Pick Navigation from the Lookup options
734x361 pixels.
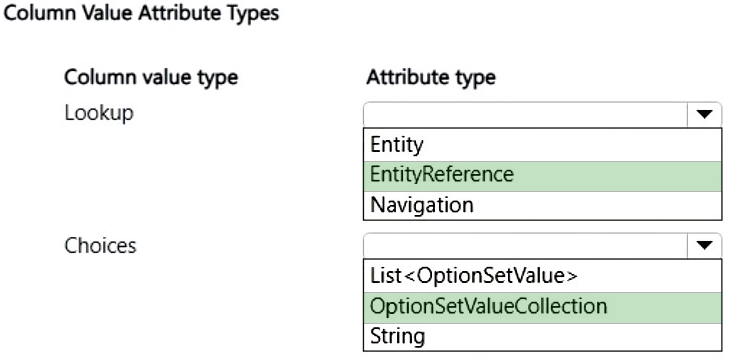coord(543,205)
